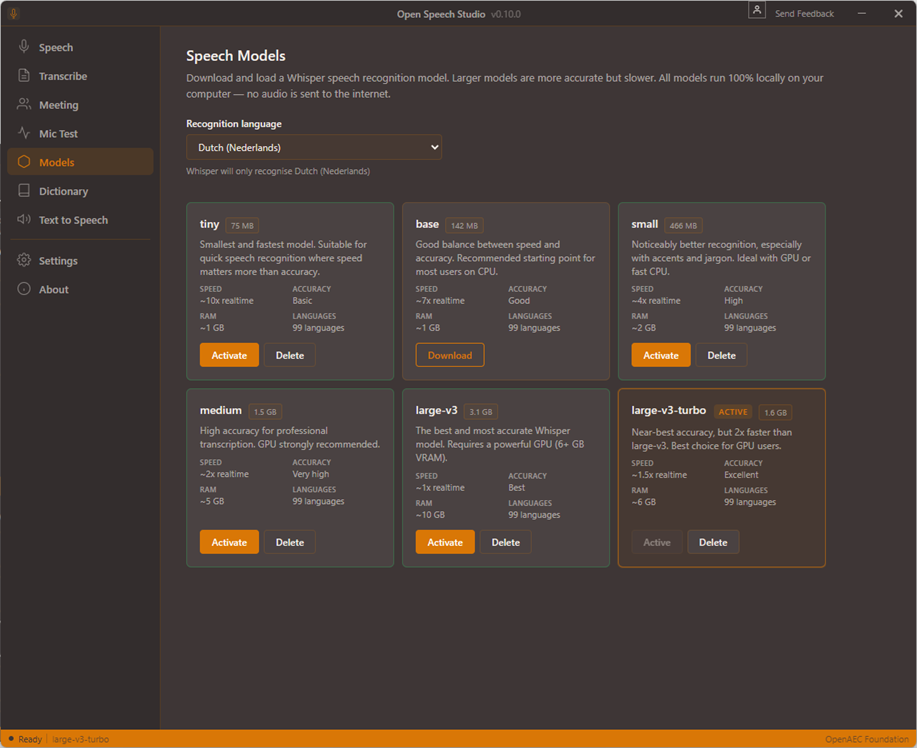This screenshot has height=748, width=917.
Task: Click the Very high accuracy value
Action: click(311, 474)
